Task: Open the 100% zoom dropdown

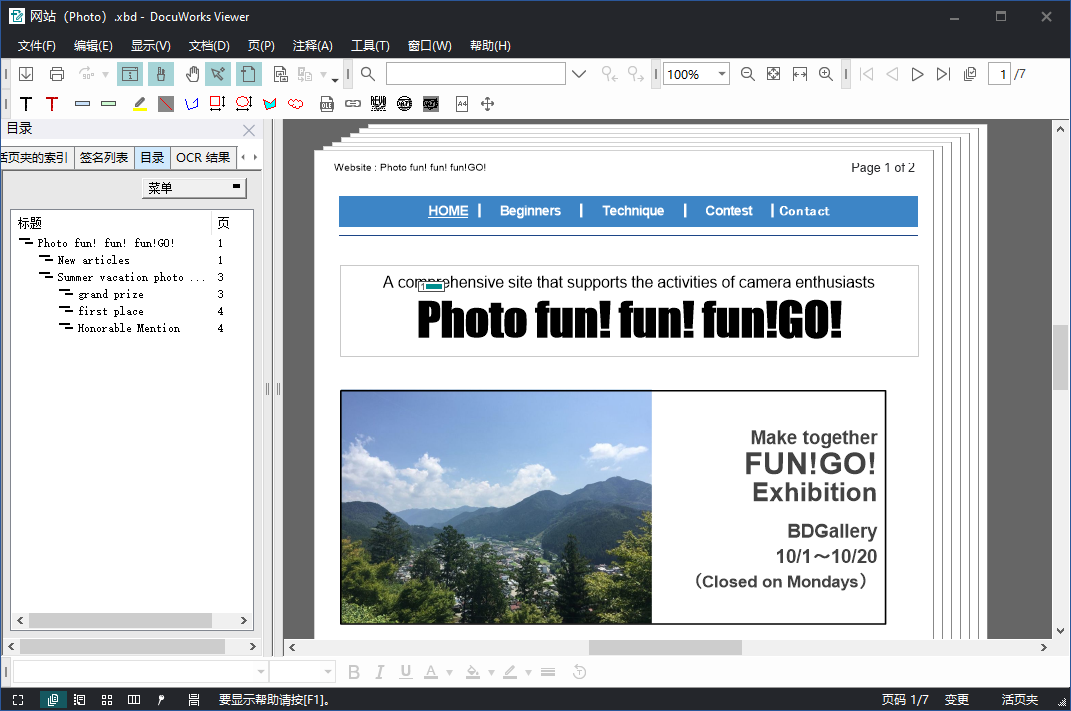Action: click(x=721, y=74)
